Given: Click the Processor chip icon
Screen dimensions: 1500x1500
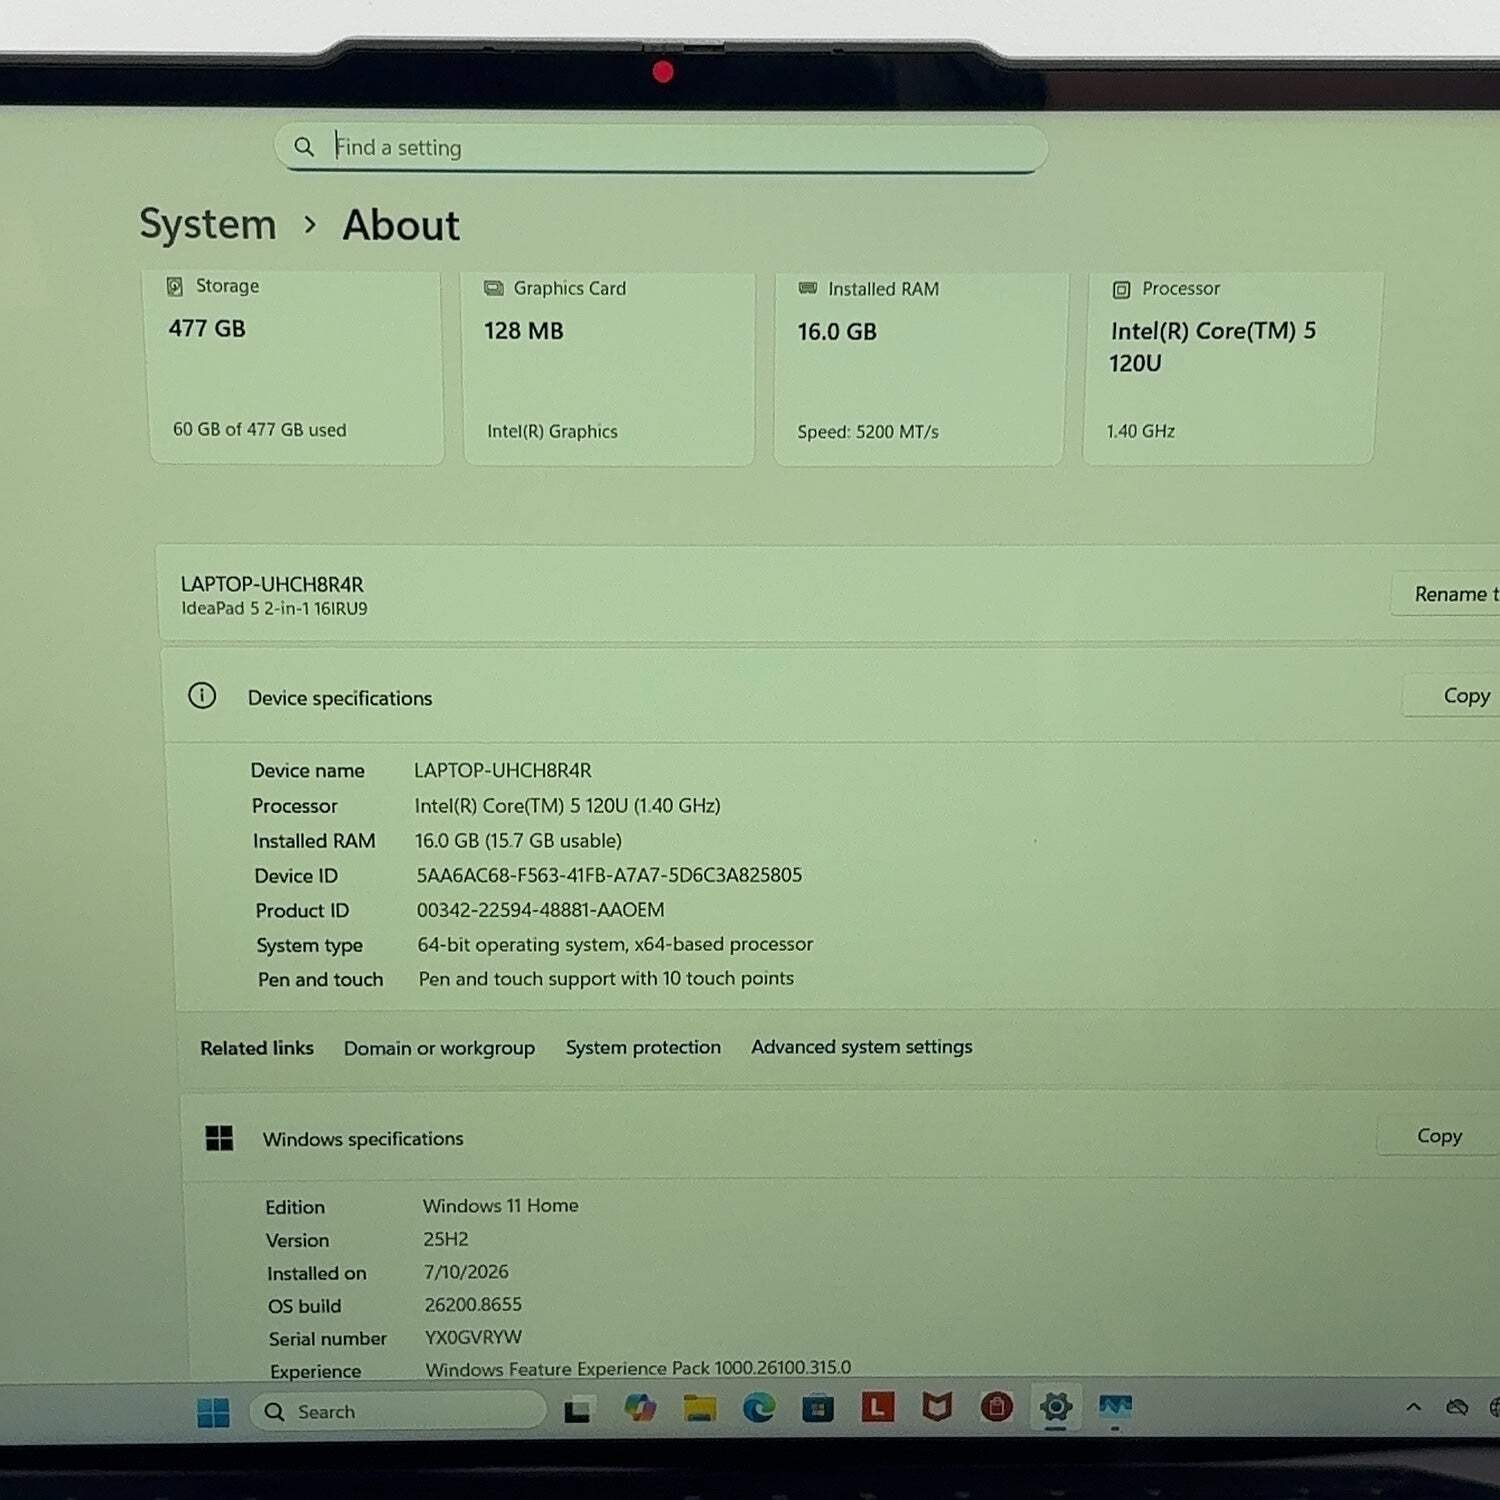Looking at the screenshot, I should pyautogui.click(x=1121, y=290).
